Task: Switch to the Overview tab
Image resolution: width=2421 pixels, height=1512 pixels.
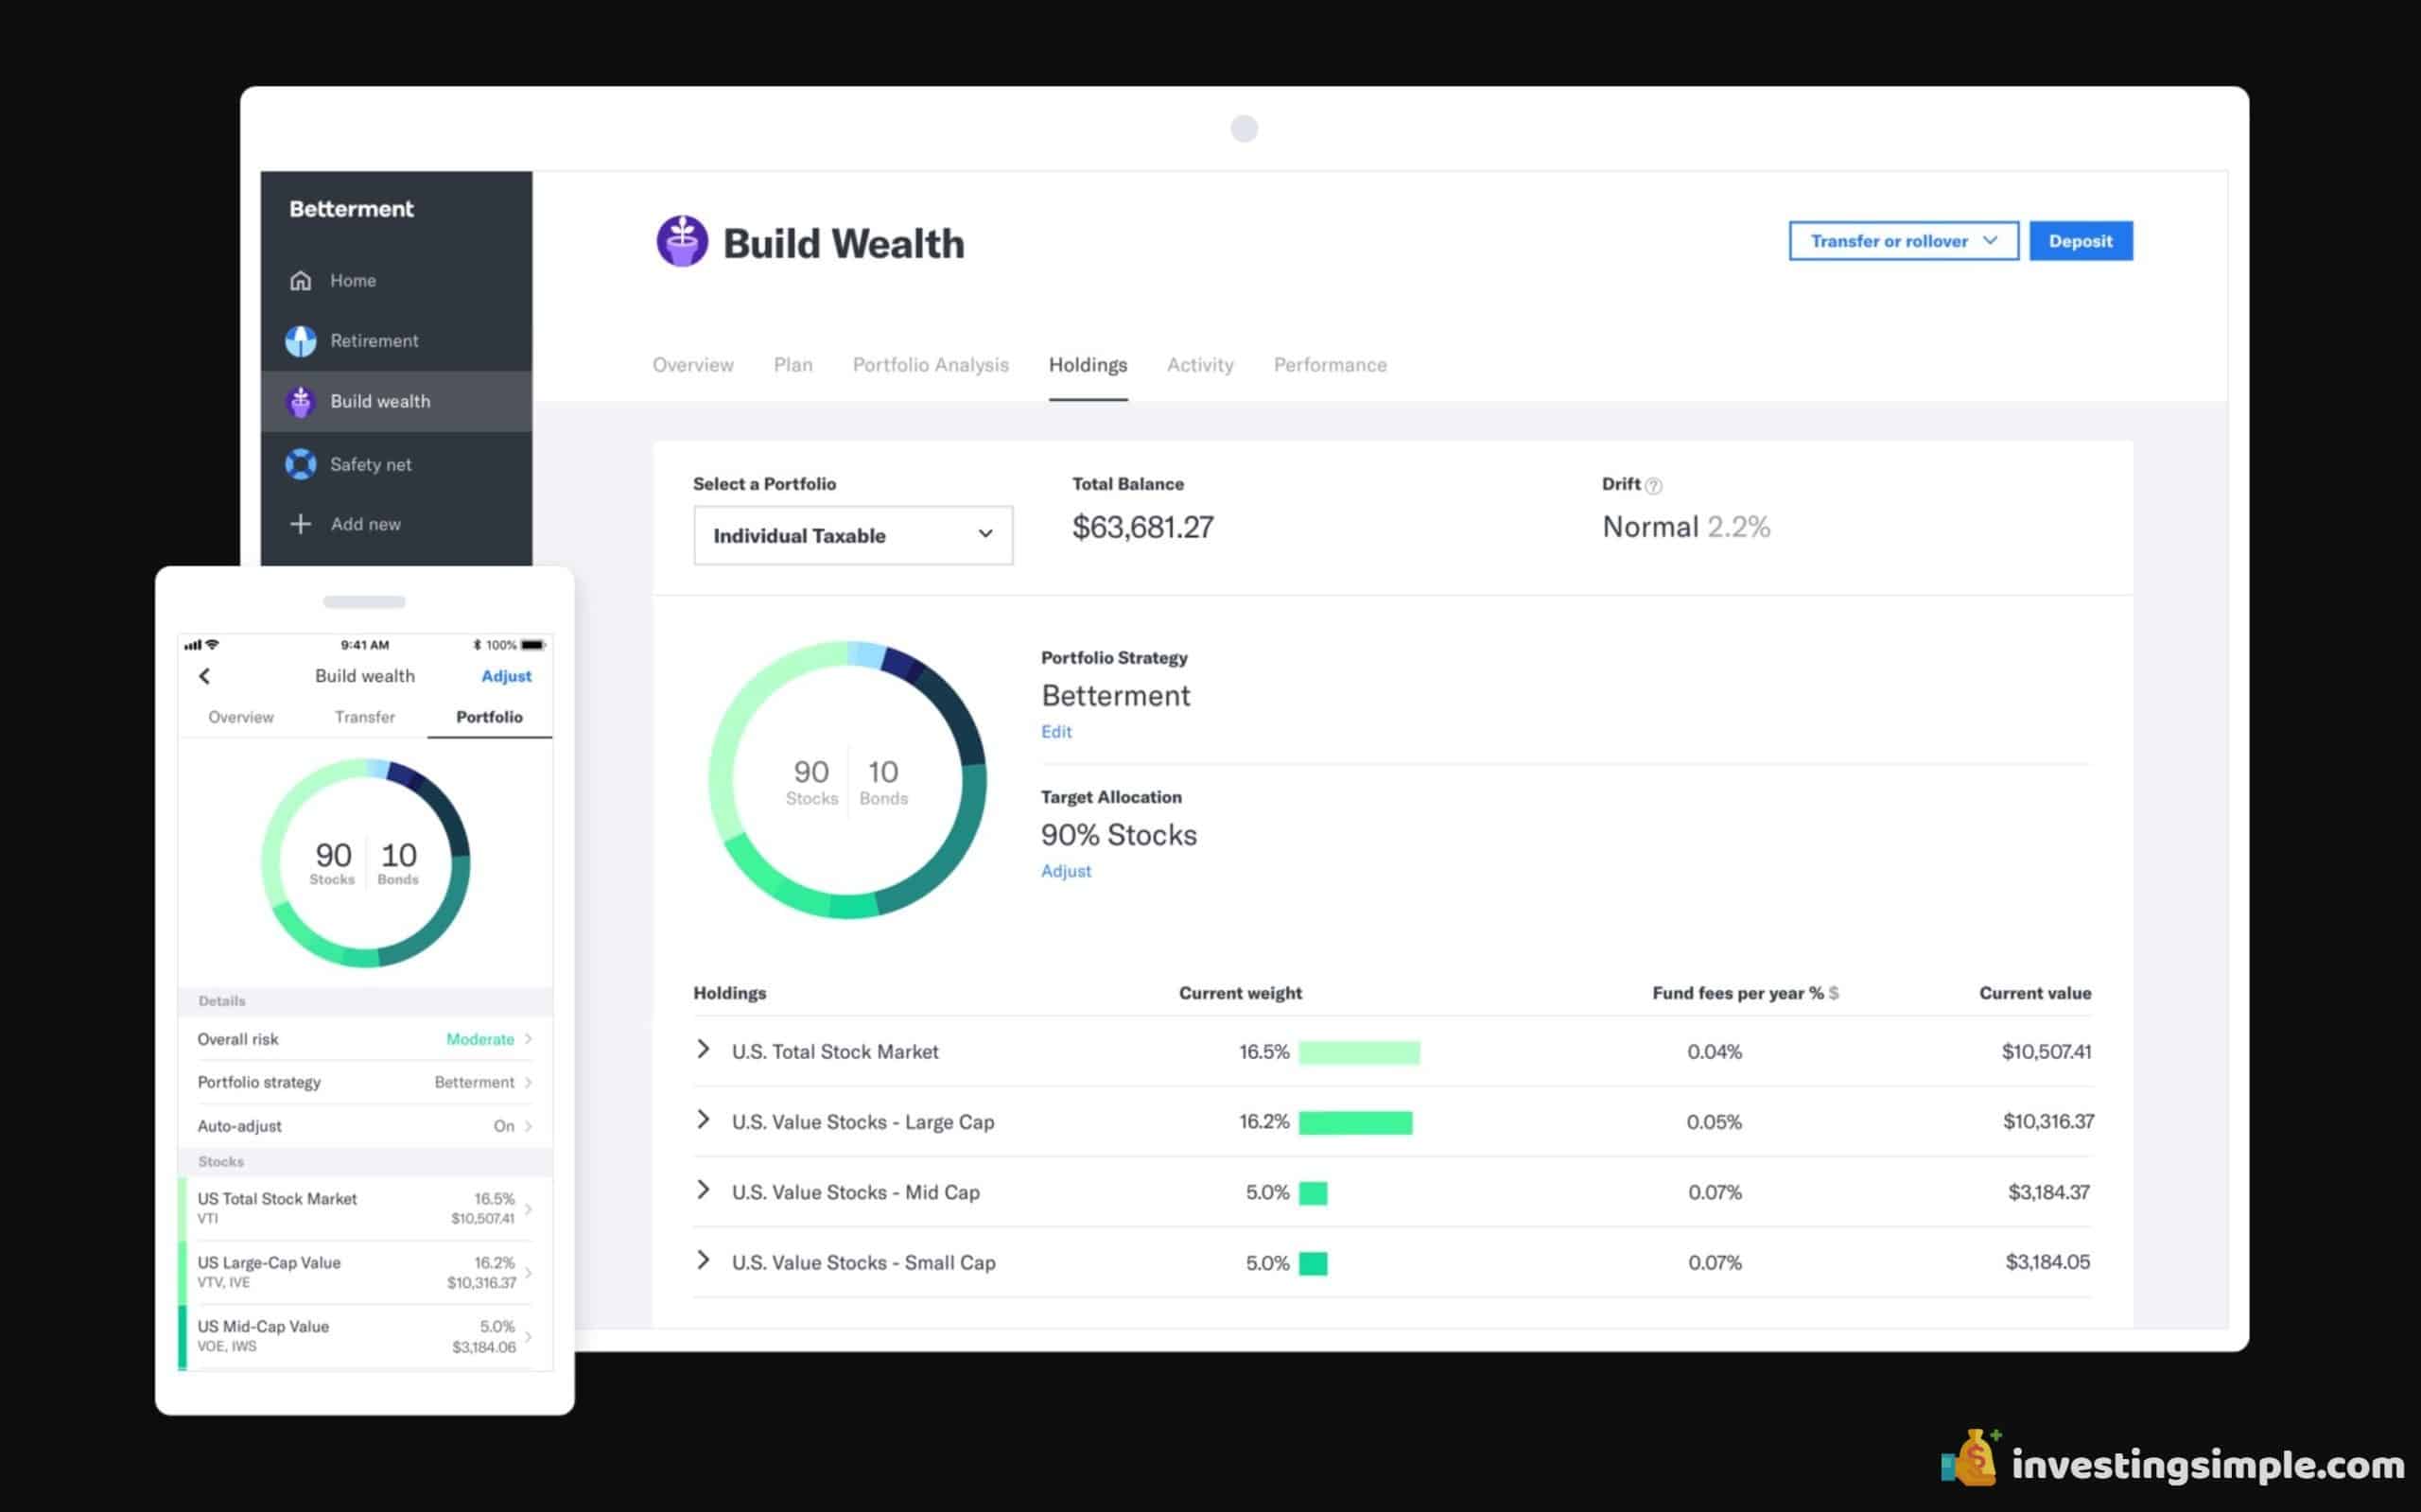Action: pos(693,365)
